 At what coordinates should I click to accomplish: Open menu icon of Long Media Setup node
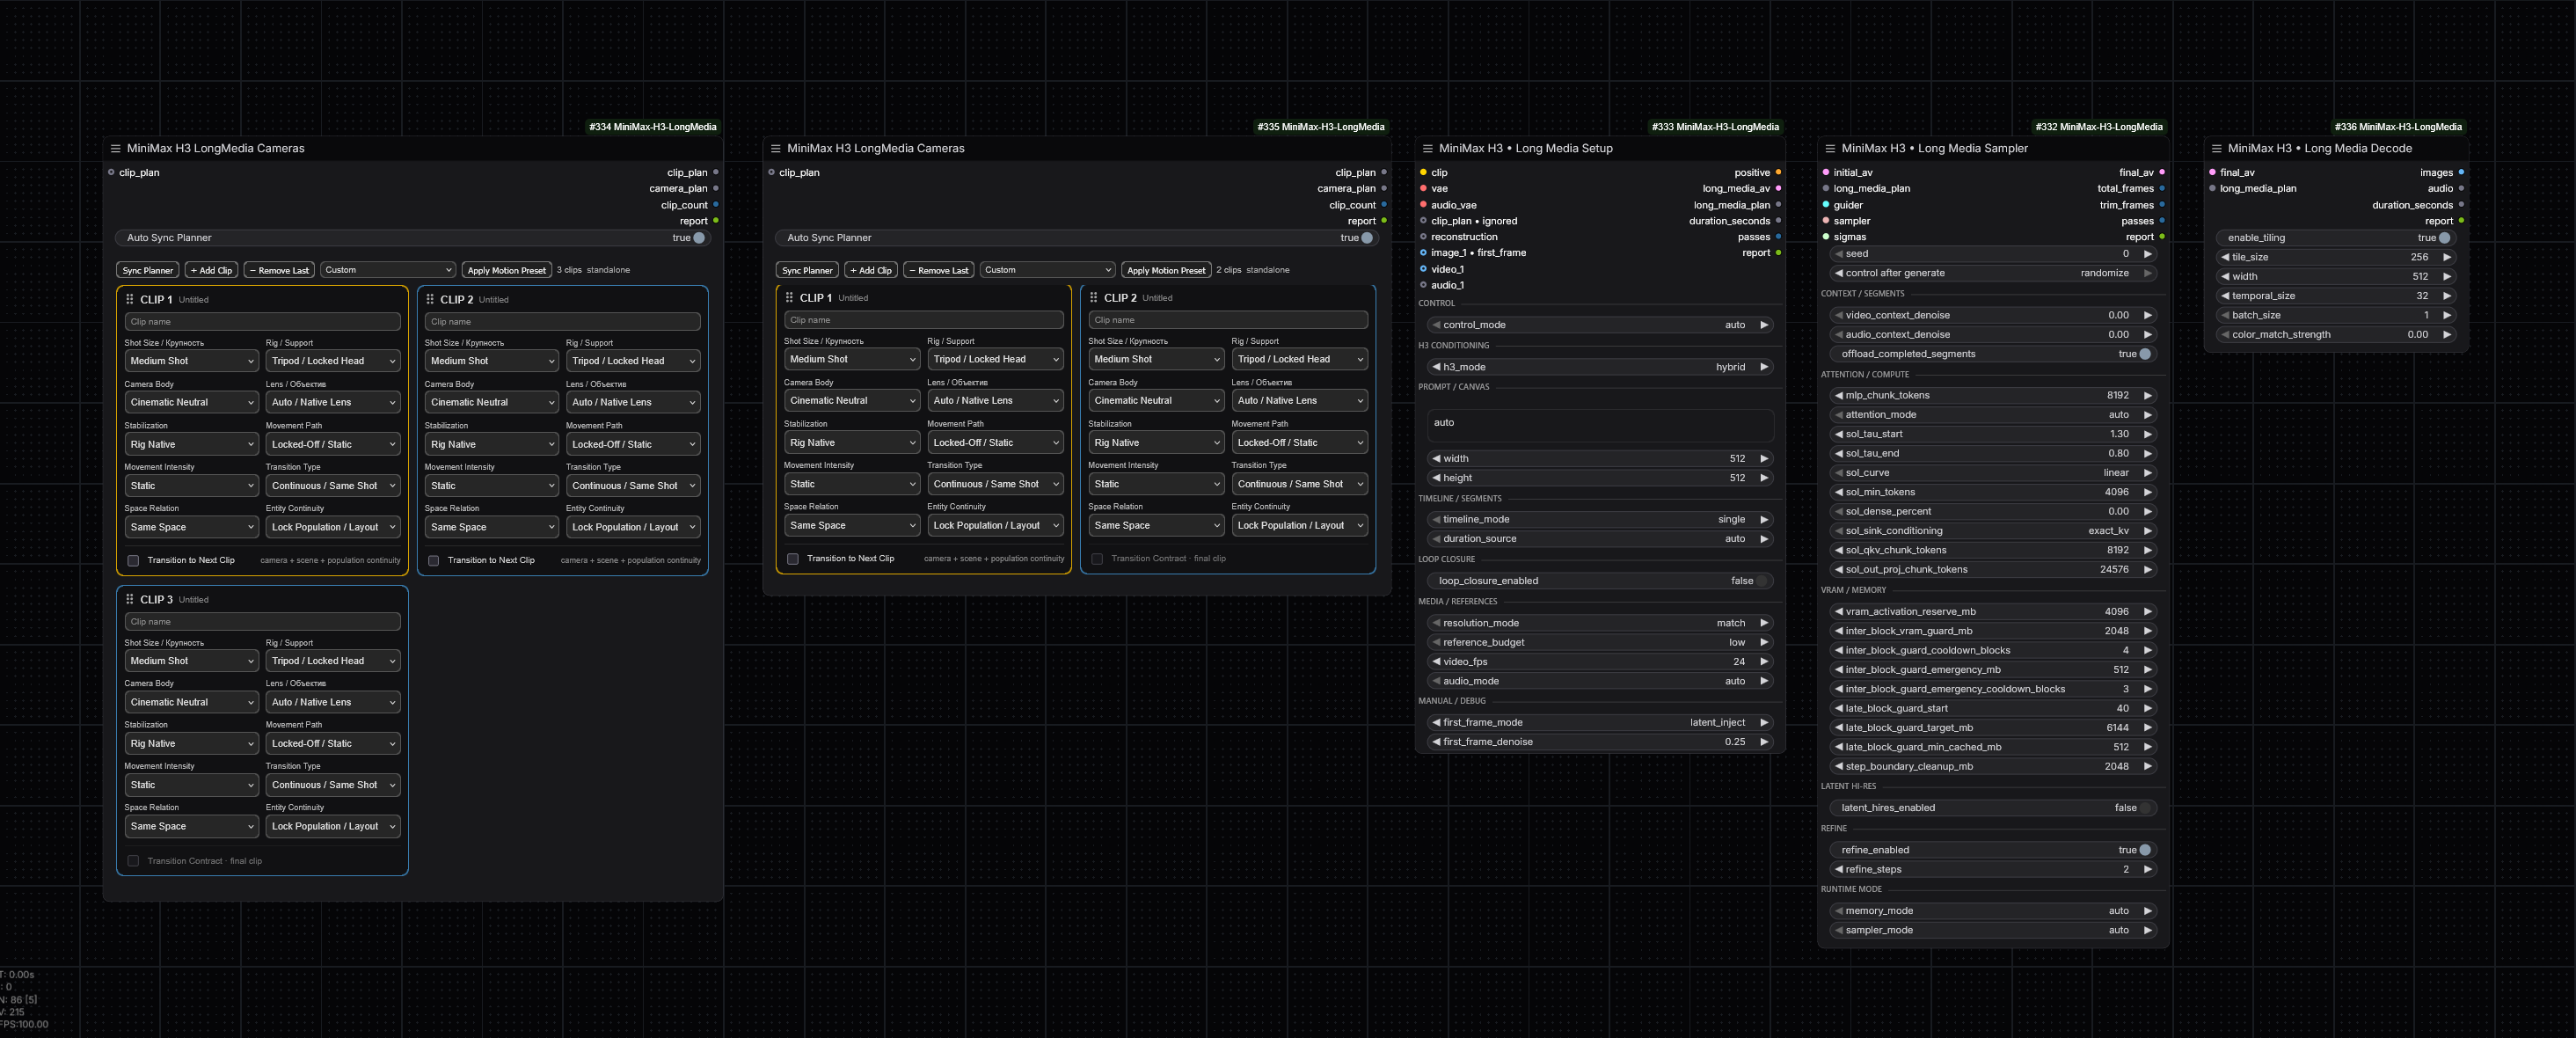1427,148
